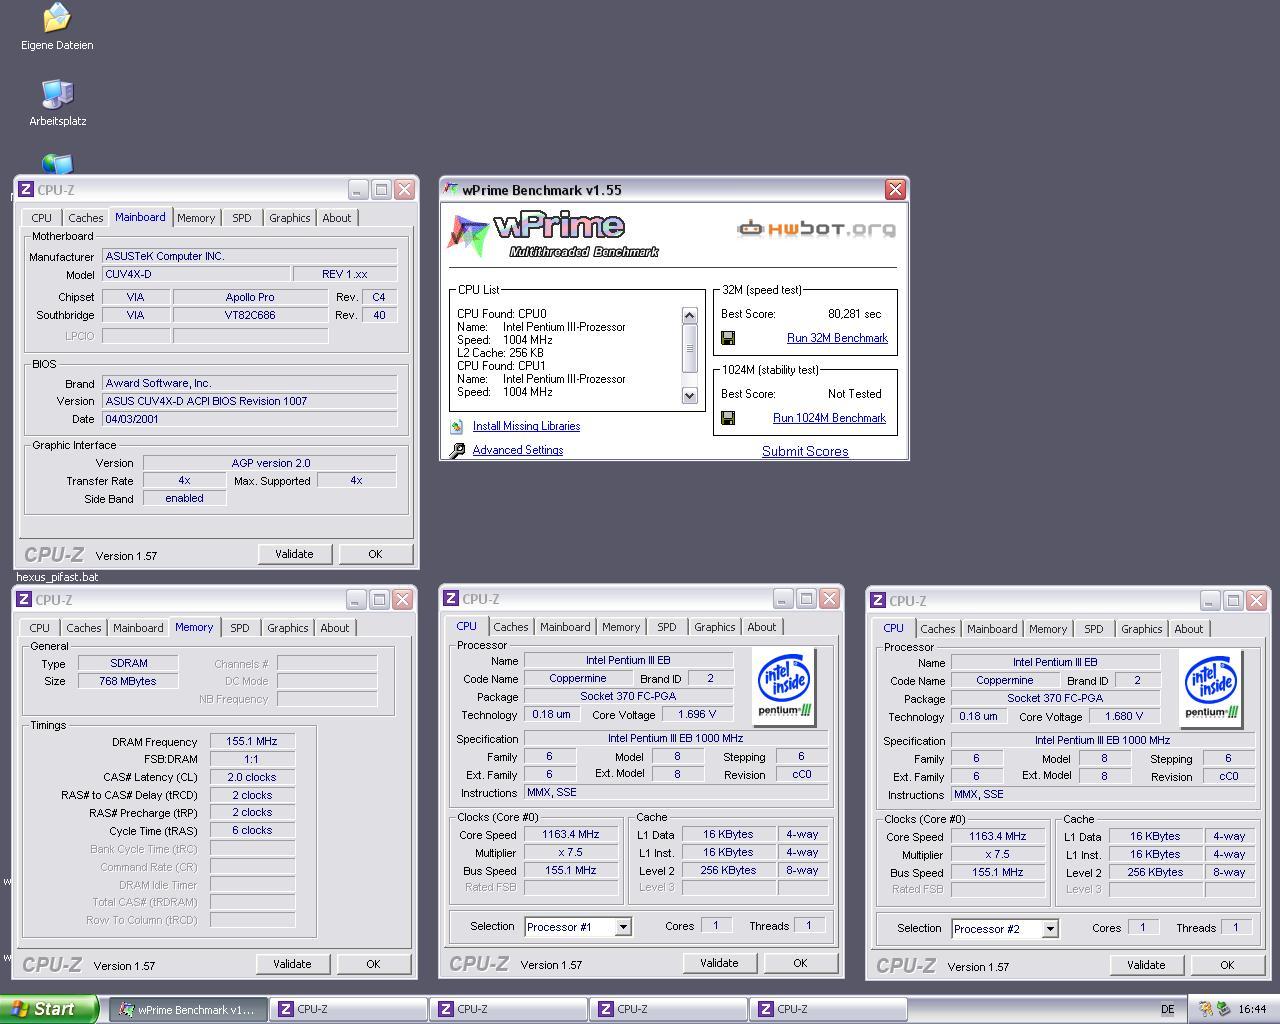Run the 1024M Benchmark

(x=829, y=418)
